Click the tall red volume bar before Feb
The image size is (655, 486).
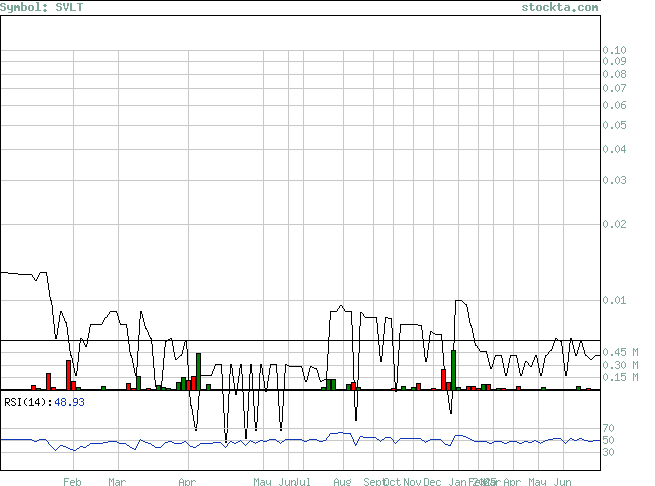point(69,375)
